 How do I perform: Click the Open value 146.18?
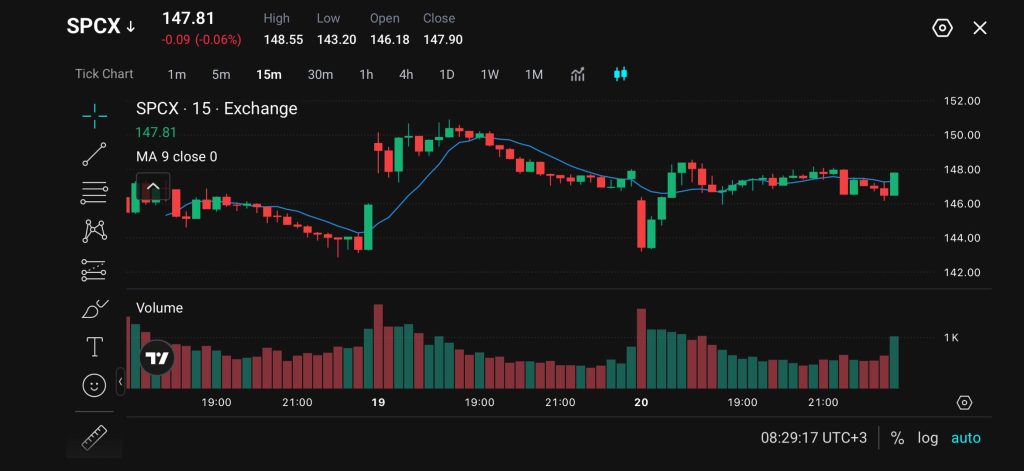tap(390, 40)
